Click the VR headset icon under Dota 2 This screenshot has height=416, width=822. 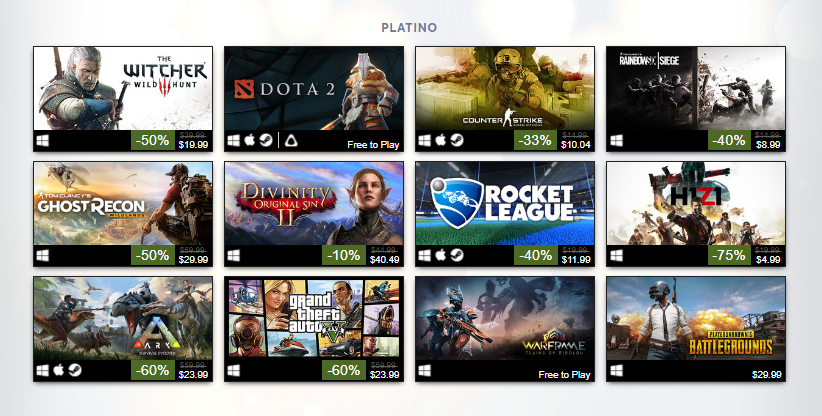[x=291, y=140]
